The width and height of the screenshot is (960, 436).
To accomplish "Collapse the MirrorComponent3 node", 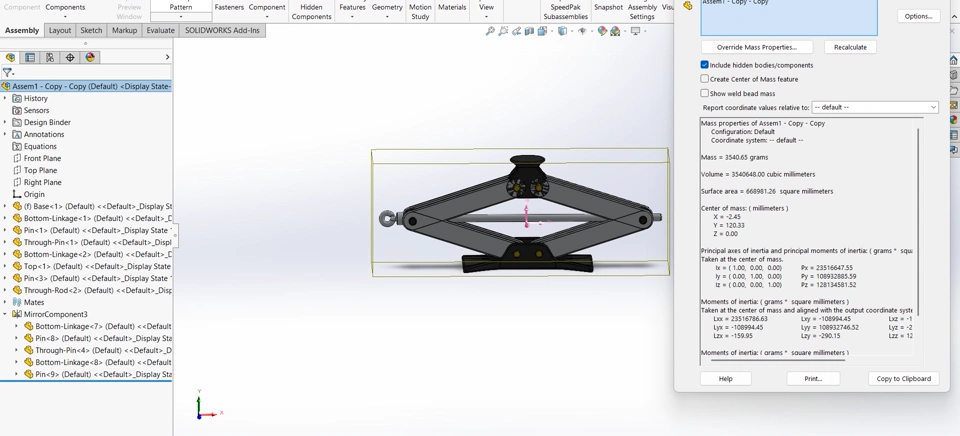I will tap(6, 314).
